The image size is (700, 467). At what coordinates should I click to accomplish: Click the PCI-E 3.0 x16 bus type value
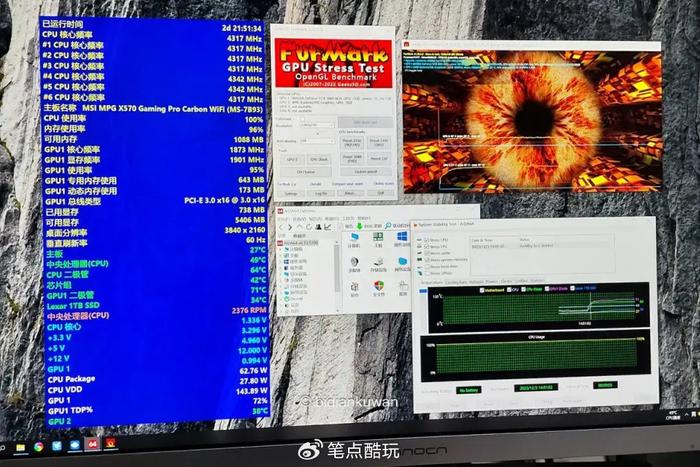pos(224,200)
